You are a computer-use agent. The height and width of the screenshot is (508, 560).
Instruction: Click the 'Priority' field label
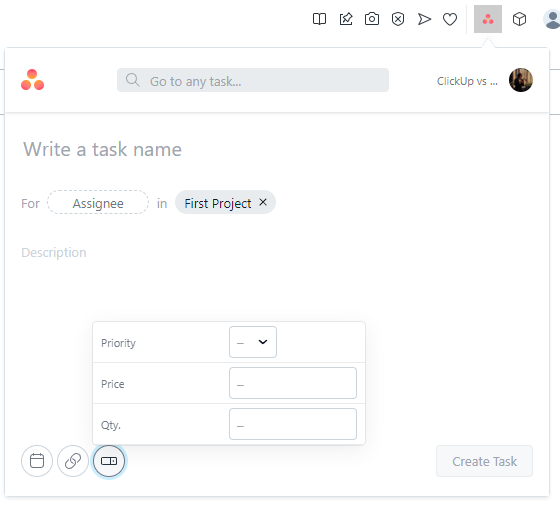(x=118, y=343)
